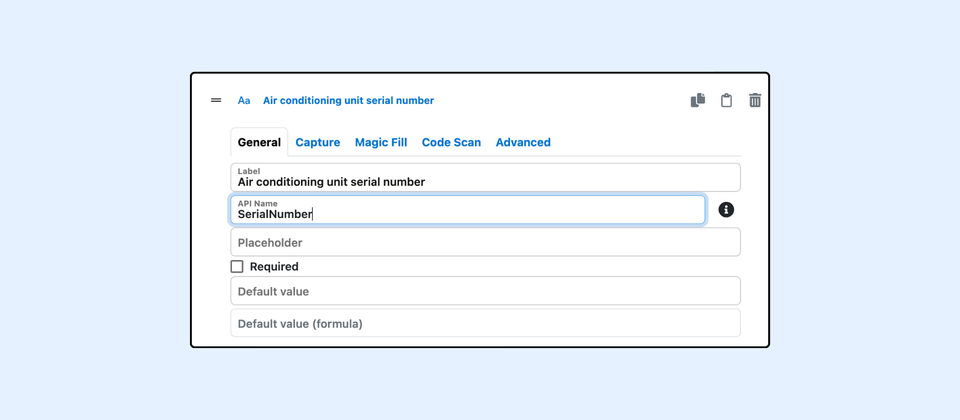Focus the Default value input field

(485, 291)
